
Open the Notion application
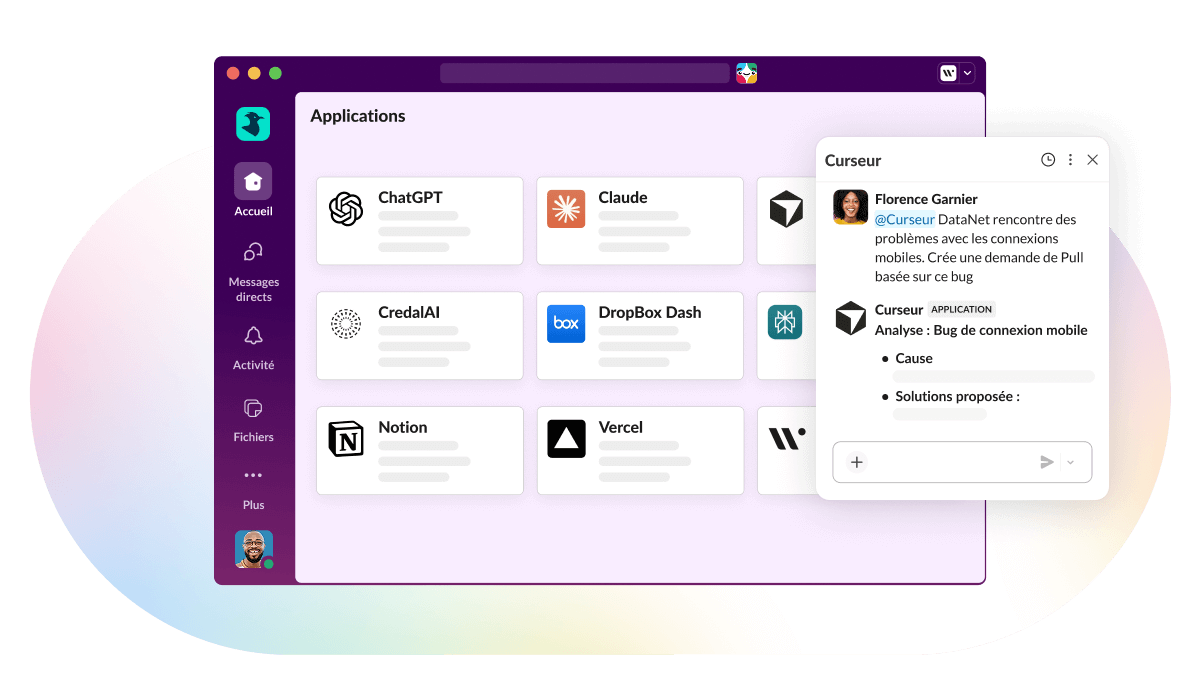pyautogui.click(x=419, y=450)
